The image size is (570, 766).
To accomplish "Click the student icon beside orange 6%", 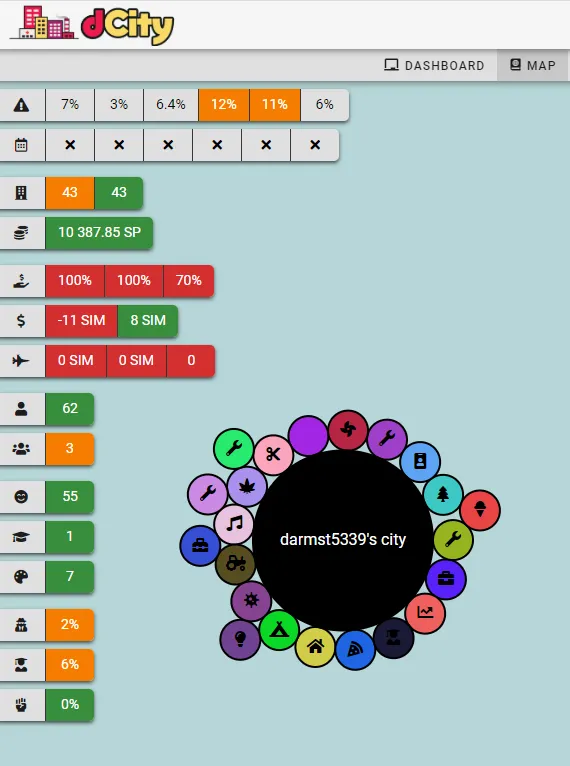I will 21,665.
